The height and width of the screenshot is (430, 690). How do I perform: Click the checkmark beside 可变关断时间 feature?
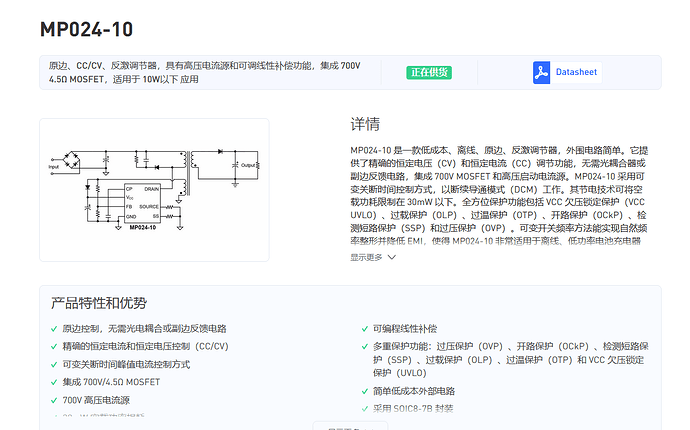pyautogui.click(x=54, y=365)
